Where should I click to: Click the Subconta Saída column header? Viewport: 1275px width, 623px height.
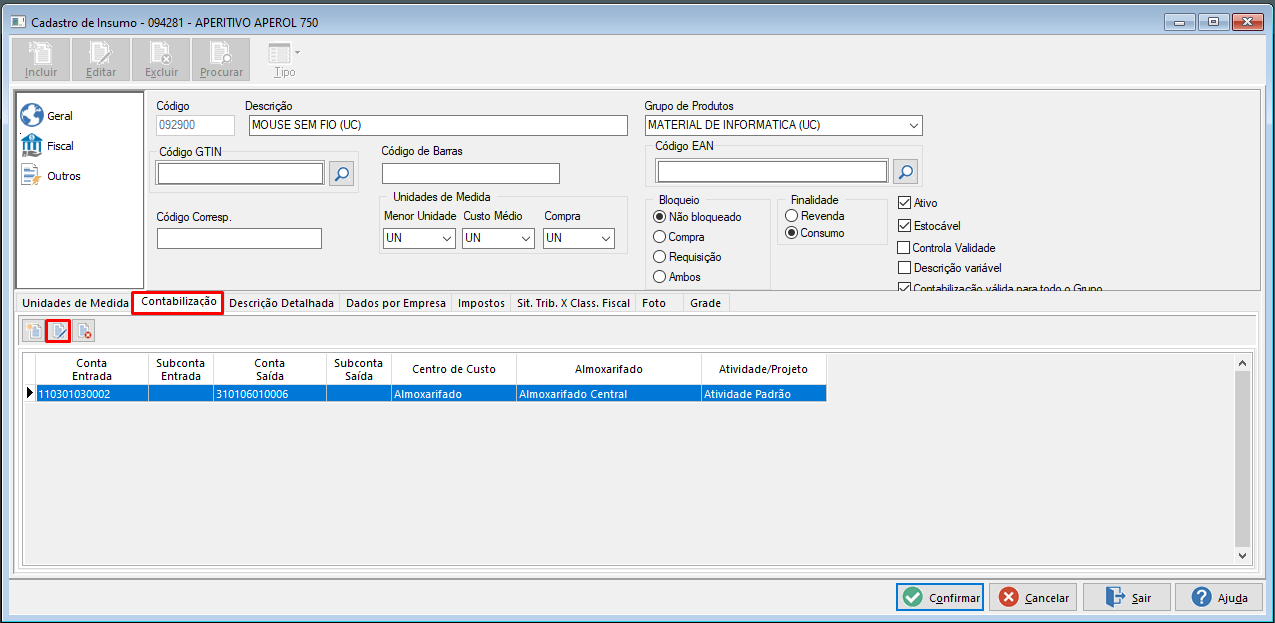359,369
